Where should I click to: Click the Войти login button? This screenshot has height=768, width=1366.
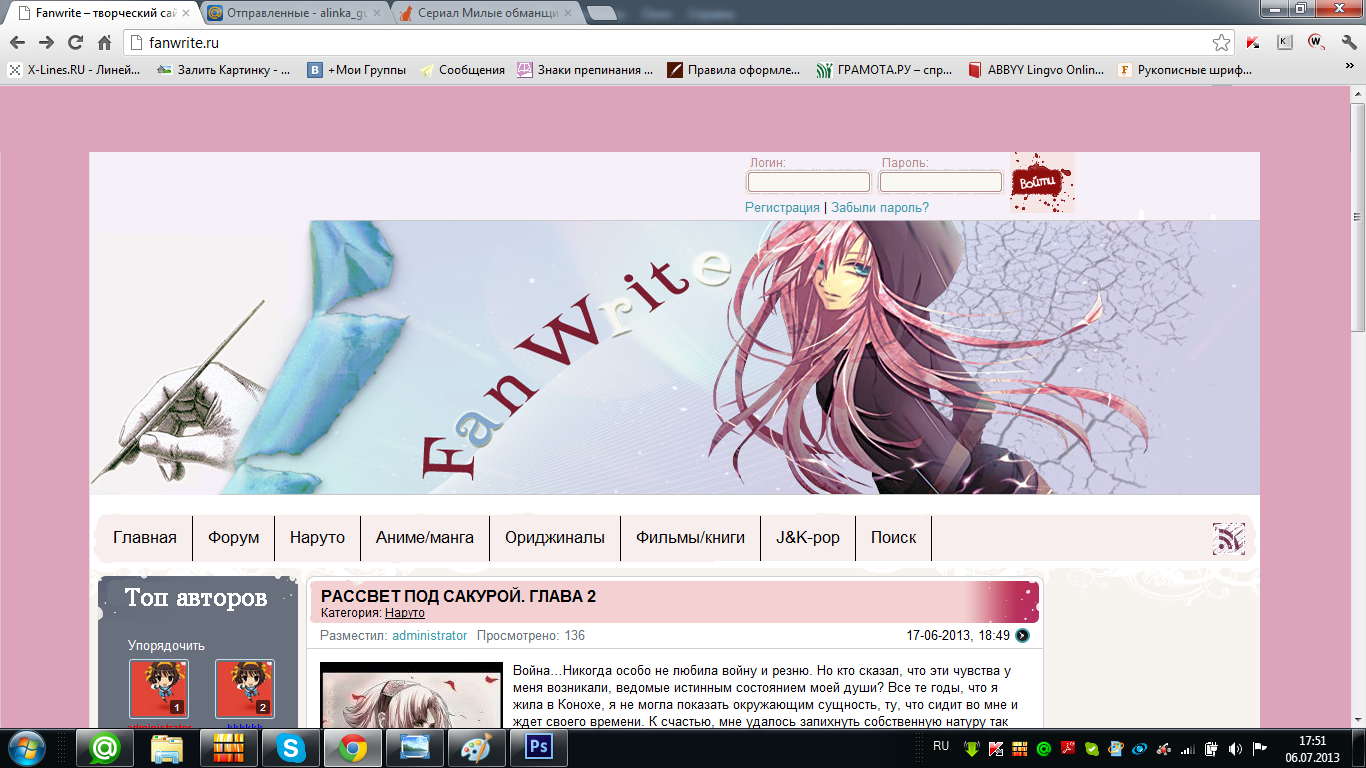[x=1041, y=182]
